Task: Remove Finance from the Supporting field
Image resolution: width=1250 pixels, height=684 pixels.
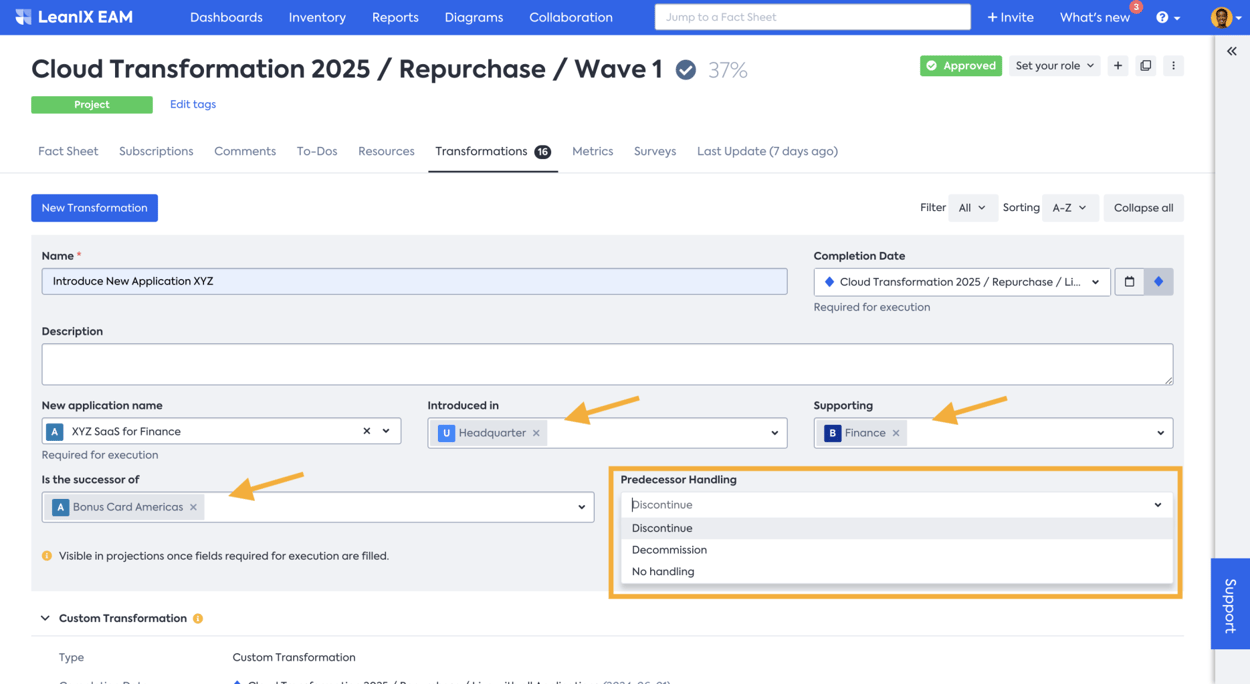Action: pyautogui.click(x=896, y=433)
